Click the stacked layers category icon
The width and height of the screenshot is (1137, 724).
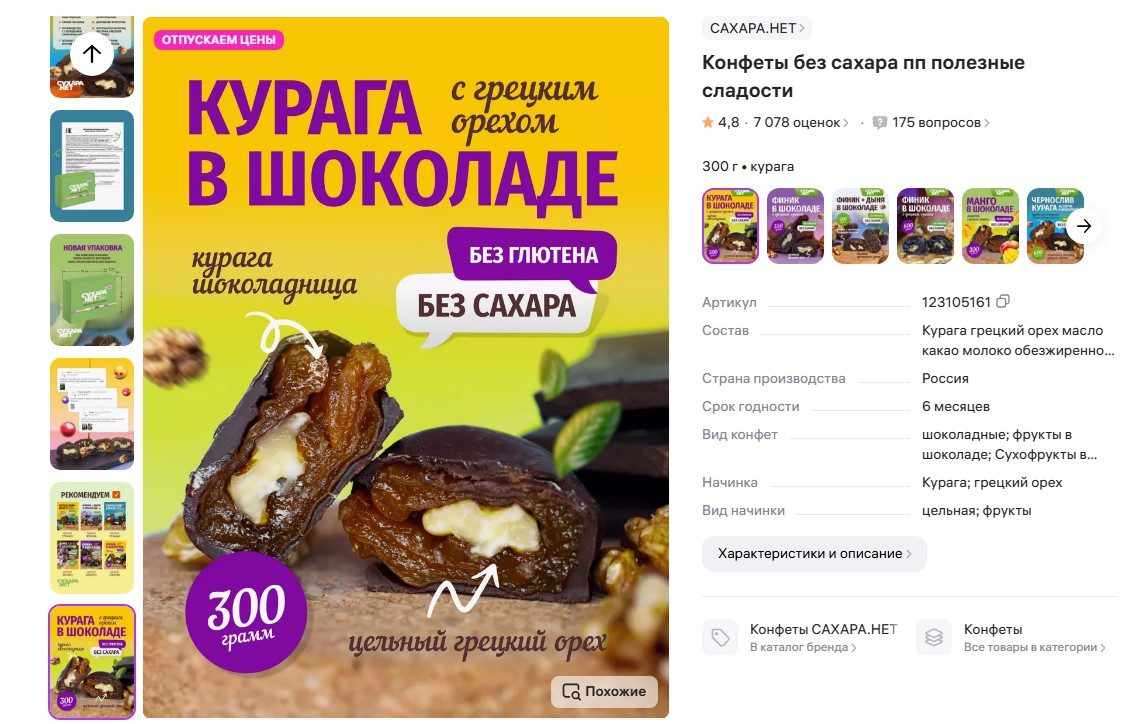click(x=934, y=638)
